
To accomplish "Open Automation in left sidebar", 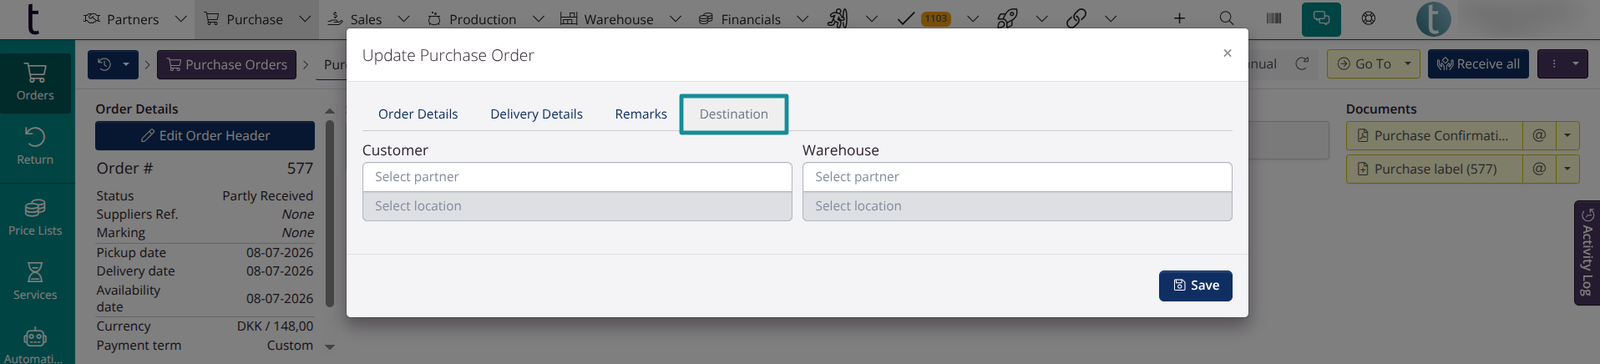I will point(35,345).
